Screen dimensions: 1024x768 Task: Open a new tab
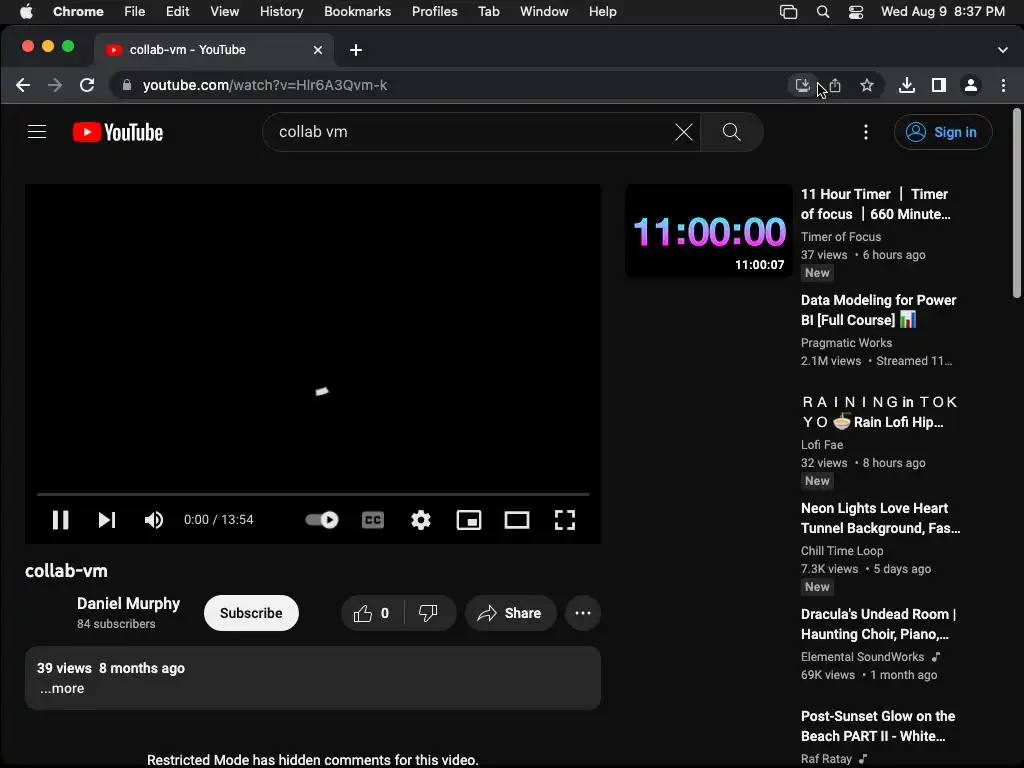[356, 50]
